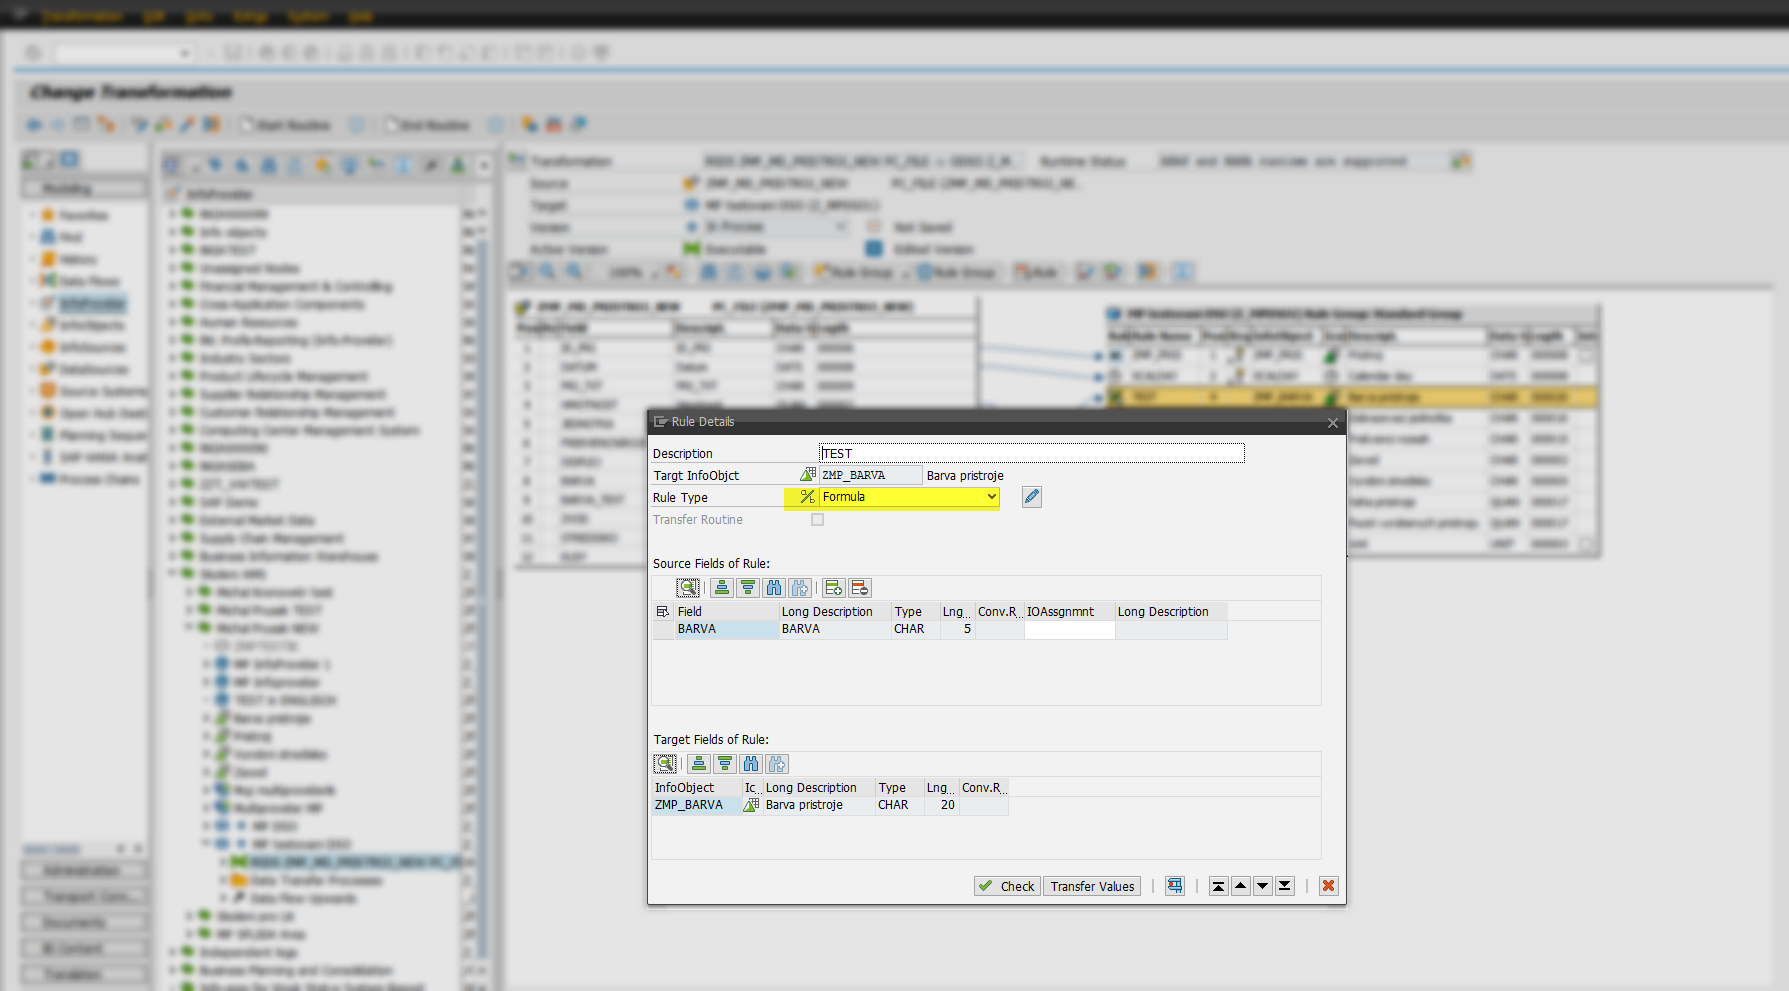
Task: Open the Help menu
Action: (x=361, y=16)
